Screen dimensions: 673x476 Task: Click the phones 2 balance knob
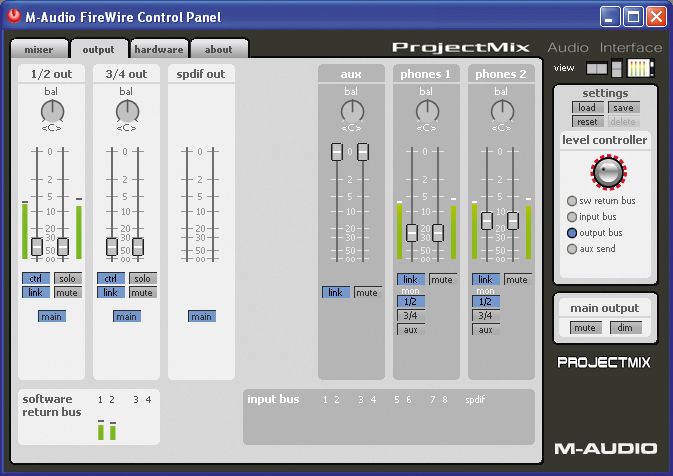tap(502, 111)
